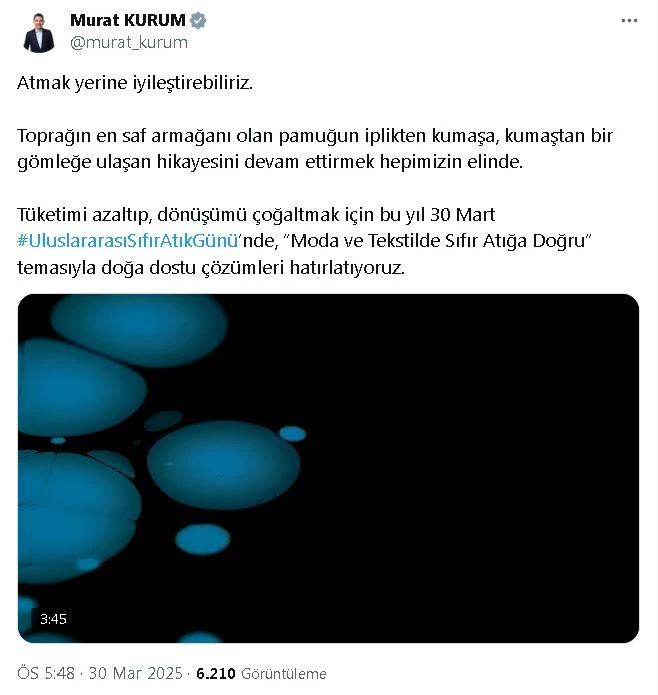Open Murat Kurum's profile avatar photo
This screenshot has width=658, height=695.
click(39, 32)
